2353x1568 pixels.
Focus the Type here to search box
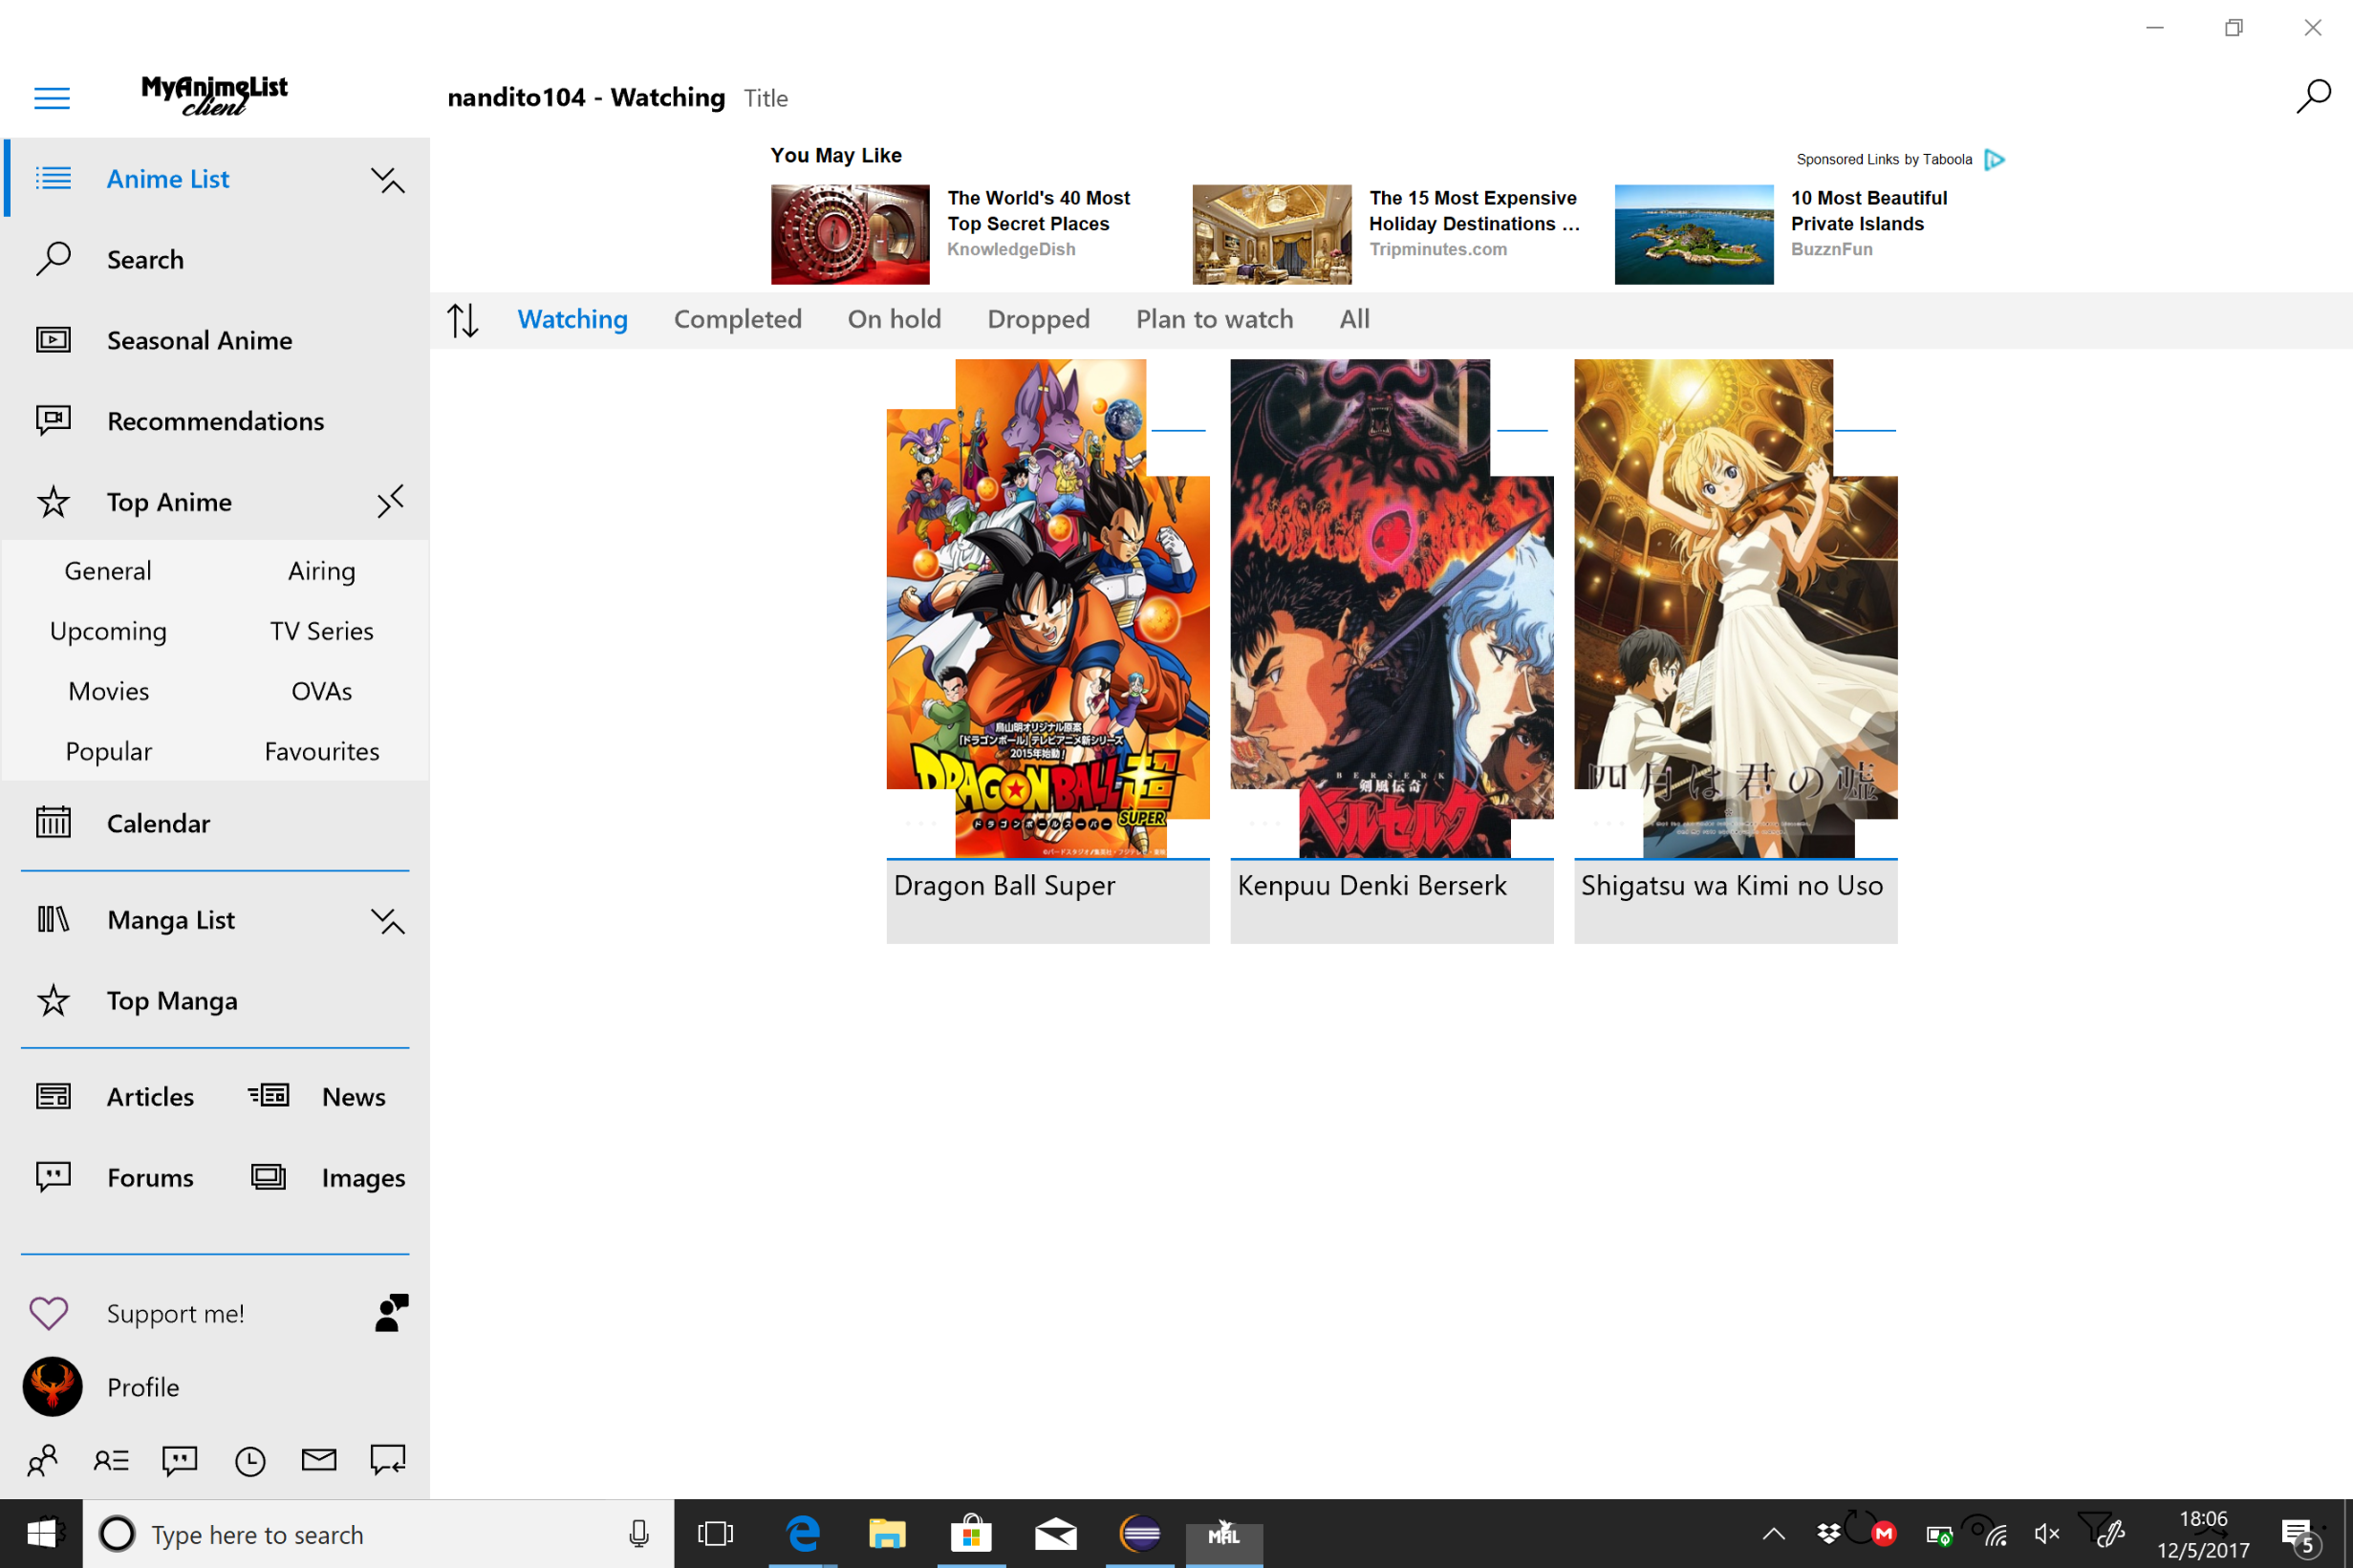click(378, 1533)
